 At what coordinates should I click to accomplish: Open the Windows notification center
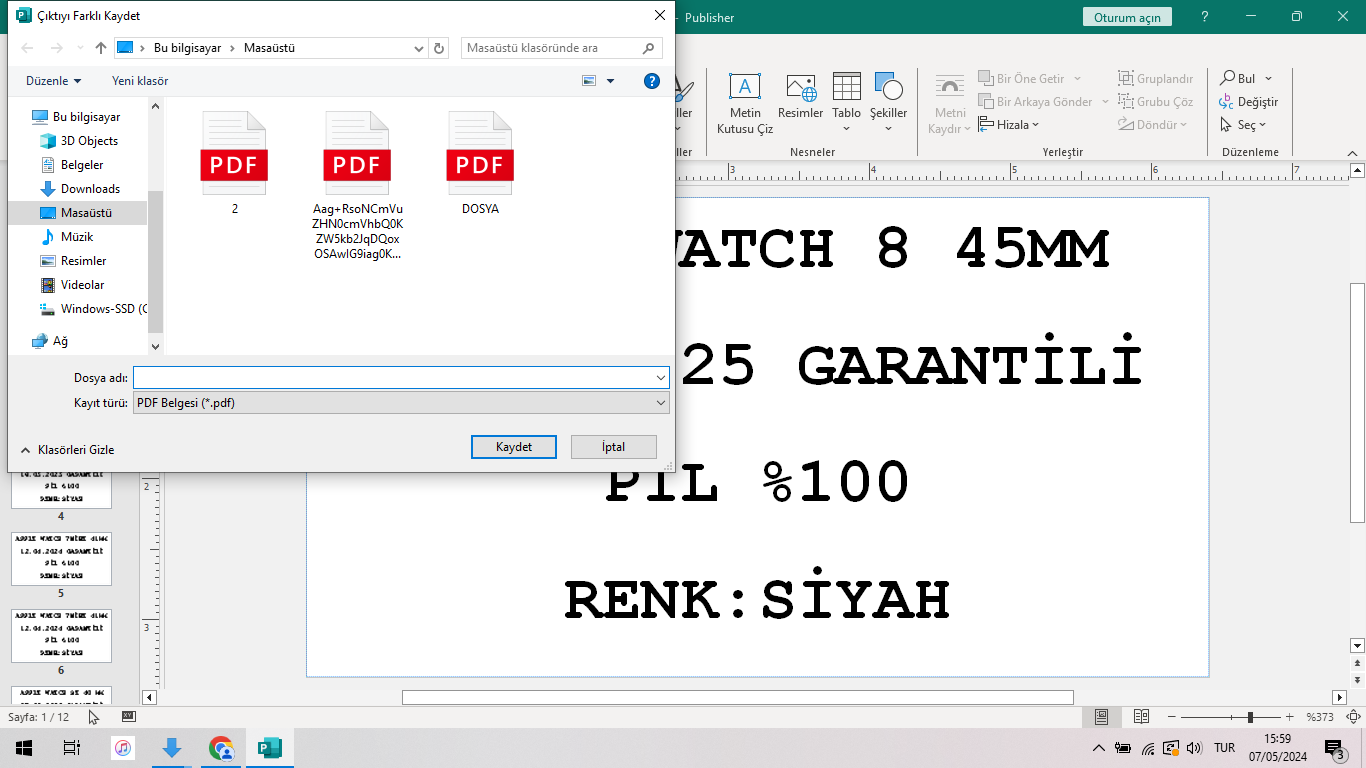(x=1334, y=748)
